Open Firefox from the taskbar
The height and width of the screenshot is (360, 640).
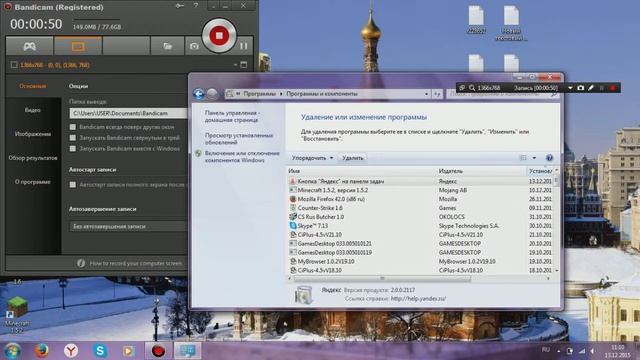coord(41,351)
